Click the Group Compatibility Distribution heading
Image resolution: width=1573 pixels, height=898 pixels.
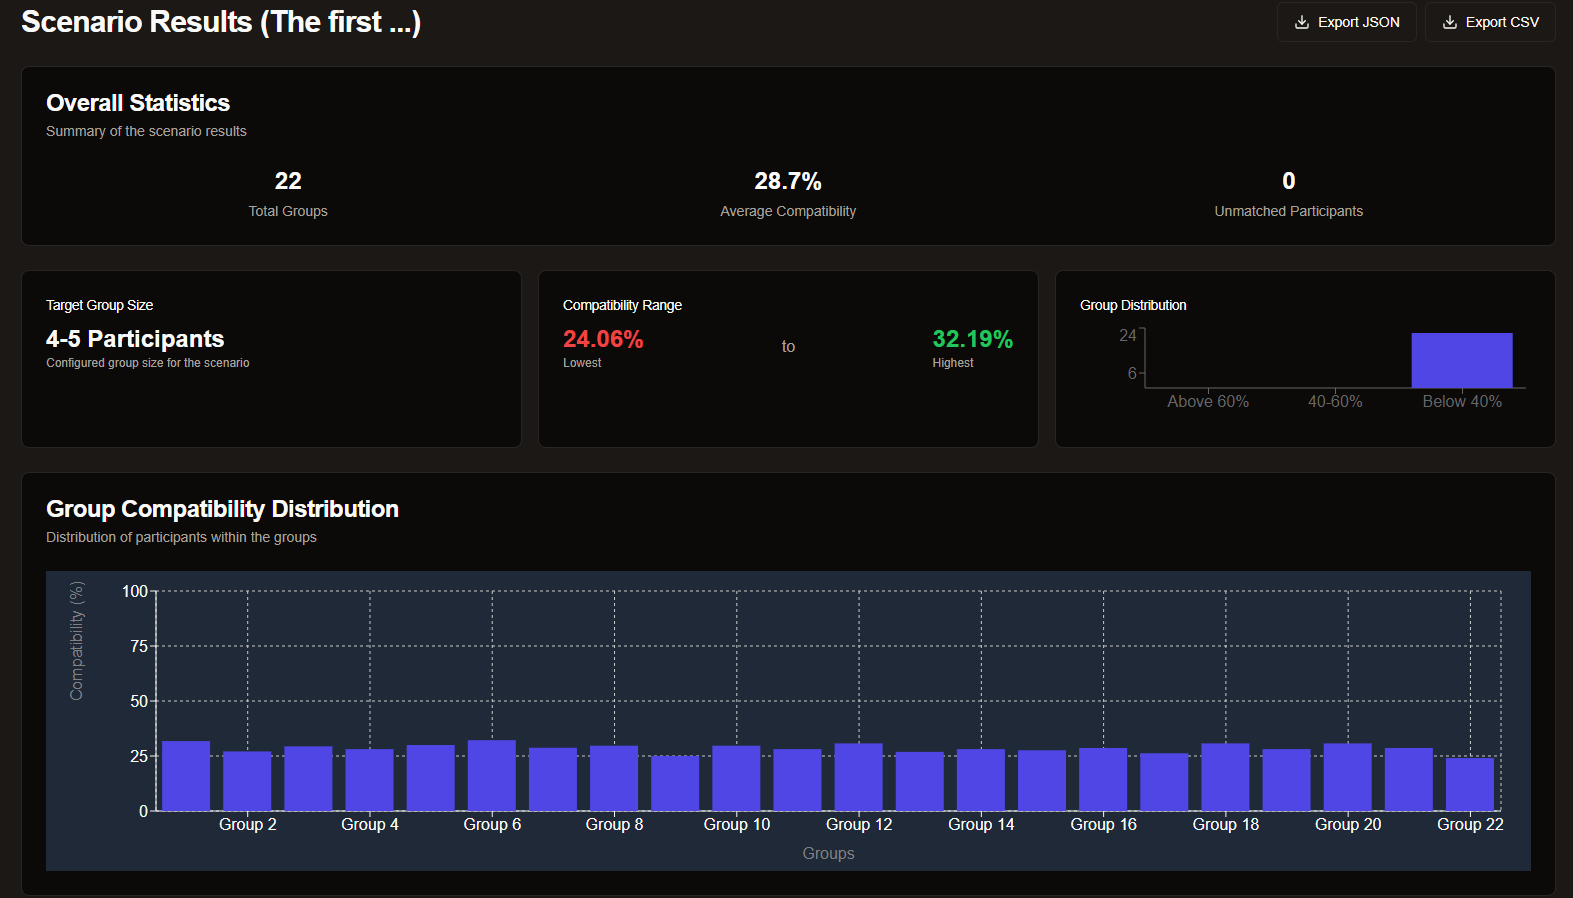pyautogui.click(x=222, y=509)
